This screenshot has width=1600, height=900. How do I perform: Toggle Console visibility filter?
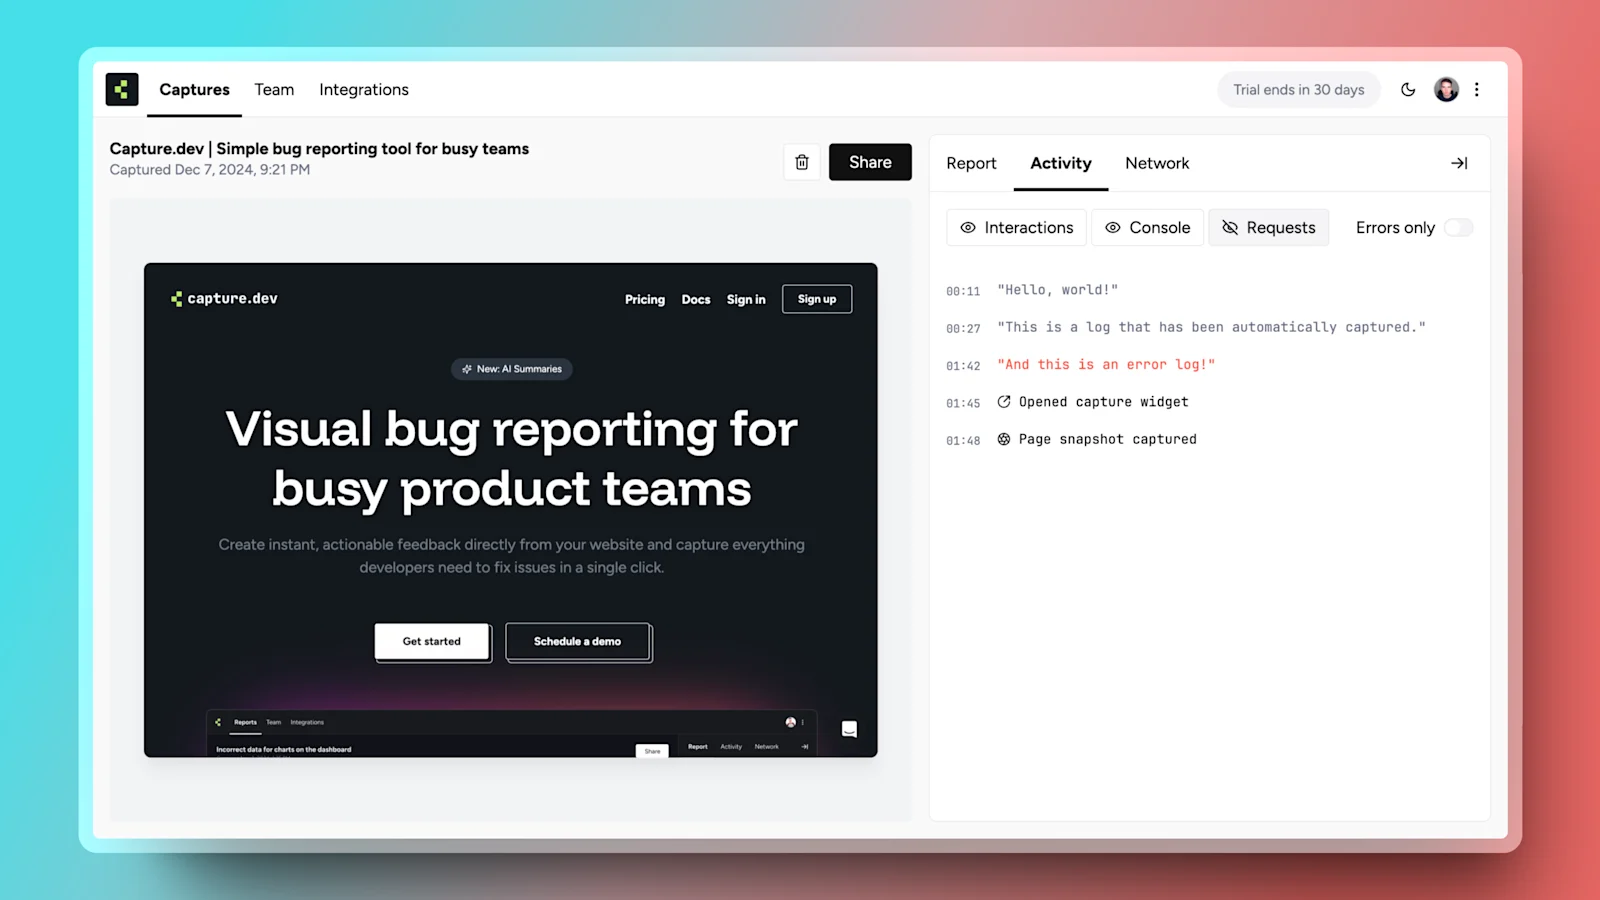point(1147,228)
